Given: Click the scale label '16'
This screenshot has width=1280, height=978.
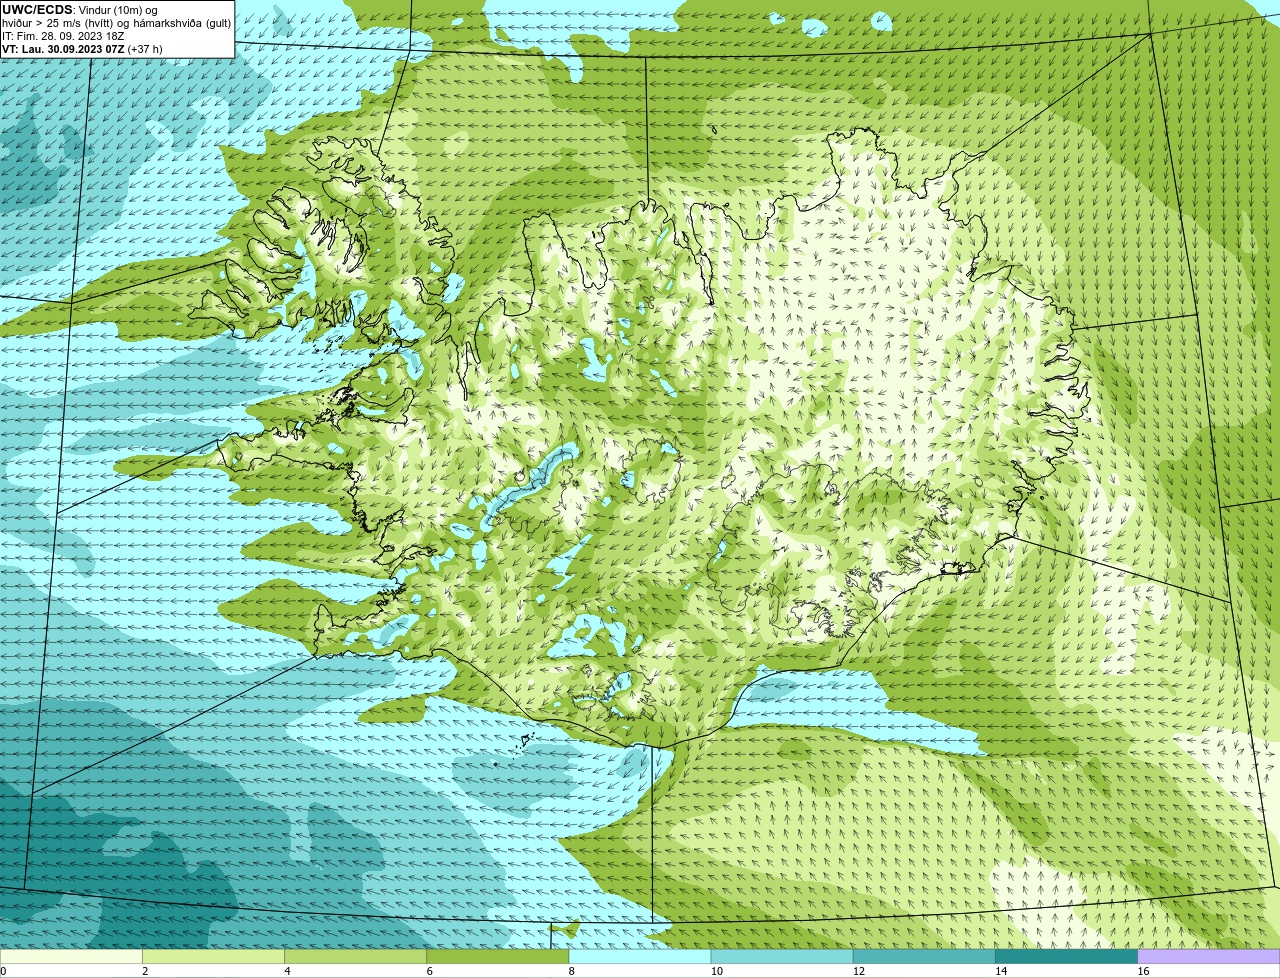Looking at the screenshot, I should click(x=1143, y=971).
